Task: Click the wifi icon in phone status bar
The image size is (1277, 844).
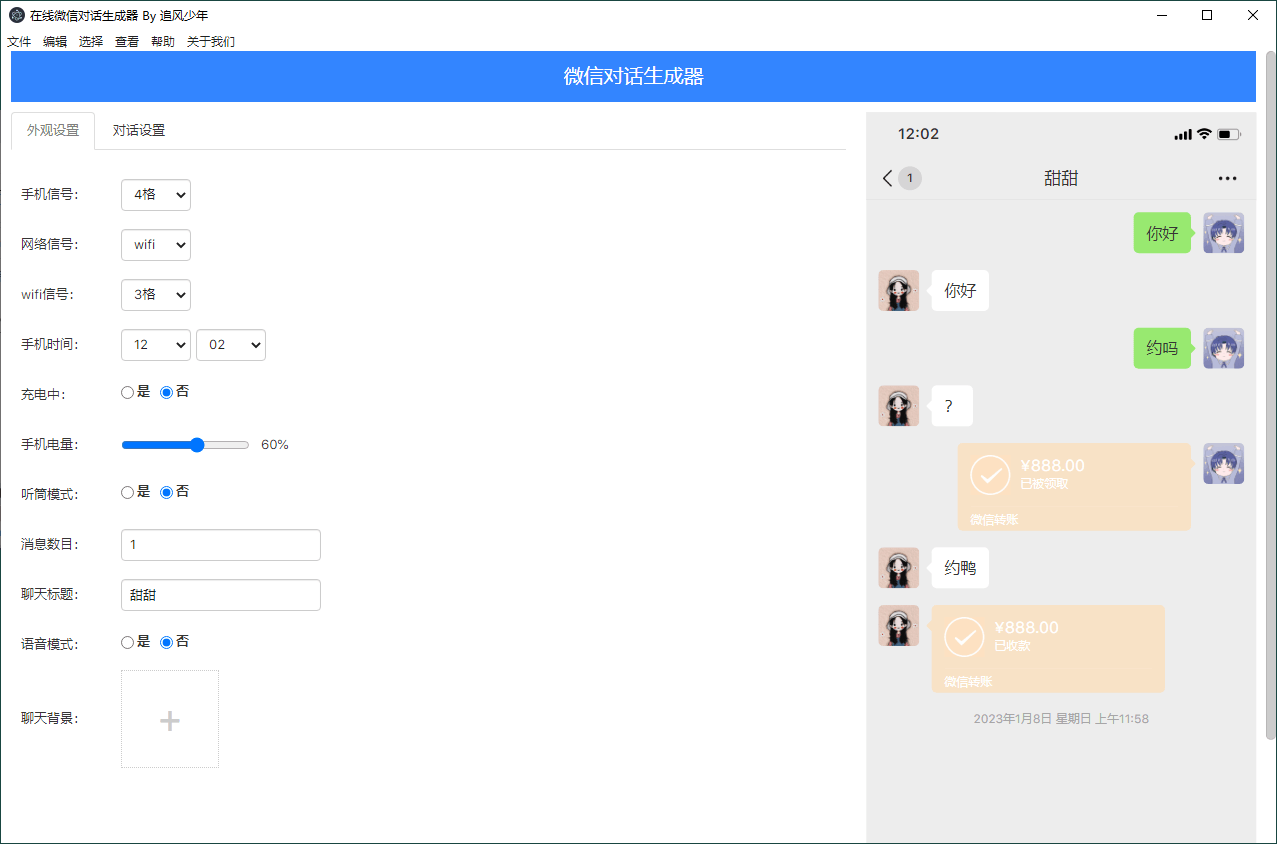Action: [x=1204, y=134]
